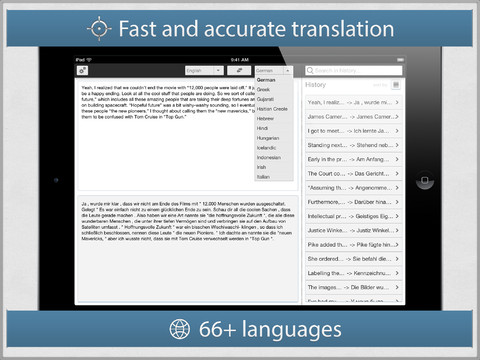Click chevron on 'The Court co...' row
480x360 pixels.
click(x=397, y=174)
